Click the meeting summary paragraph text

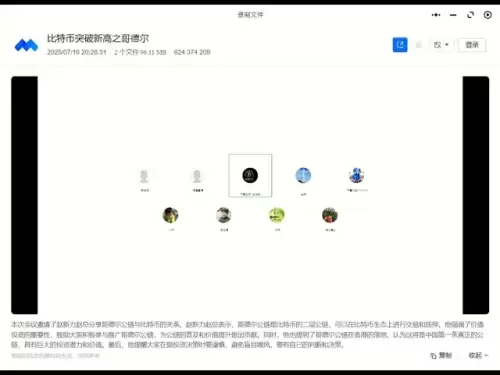click(x=247, y=334)
